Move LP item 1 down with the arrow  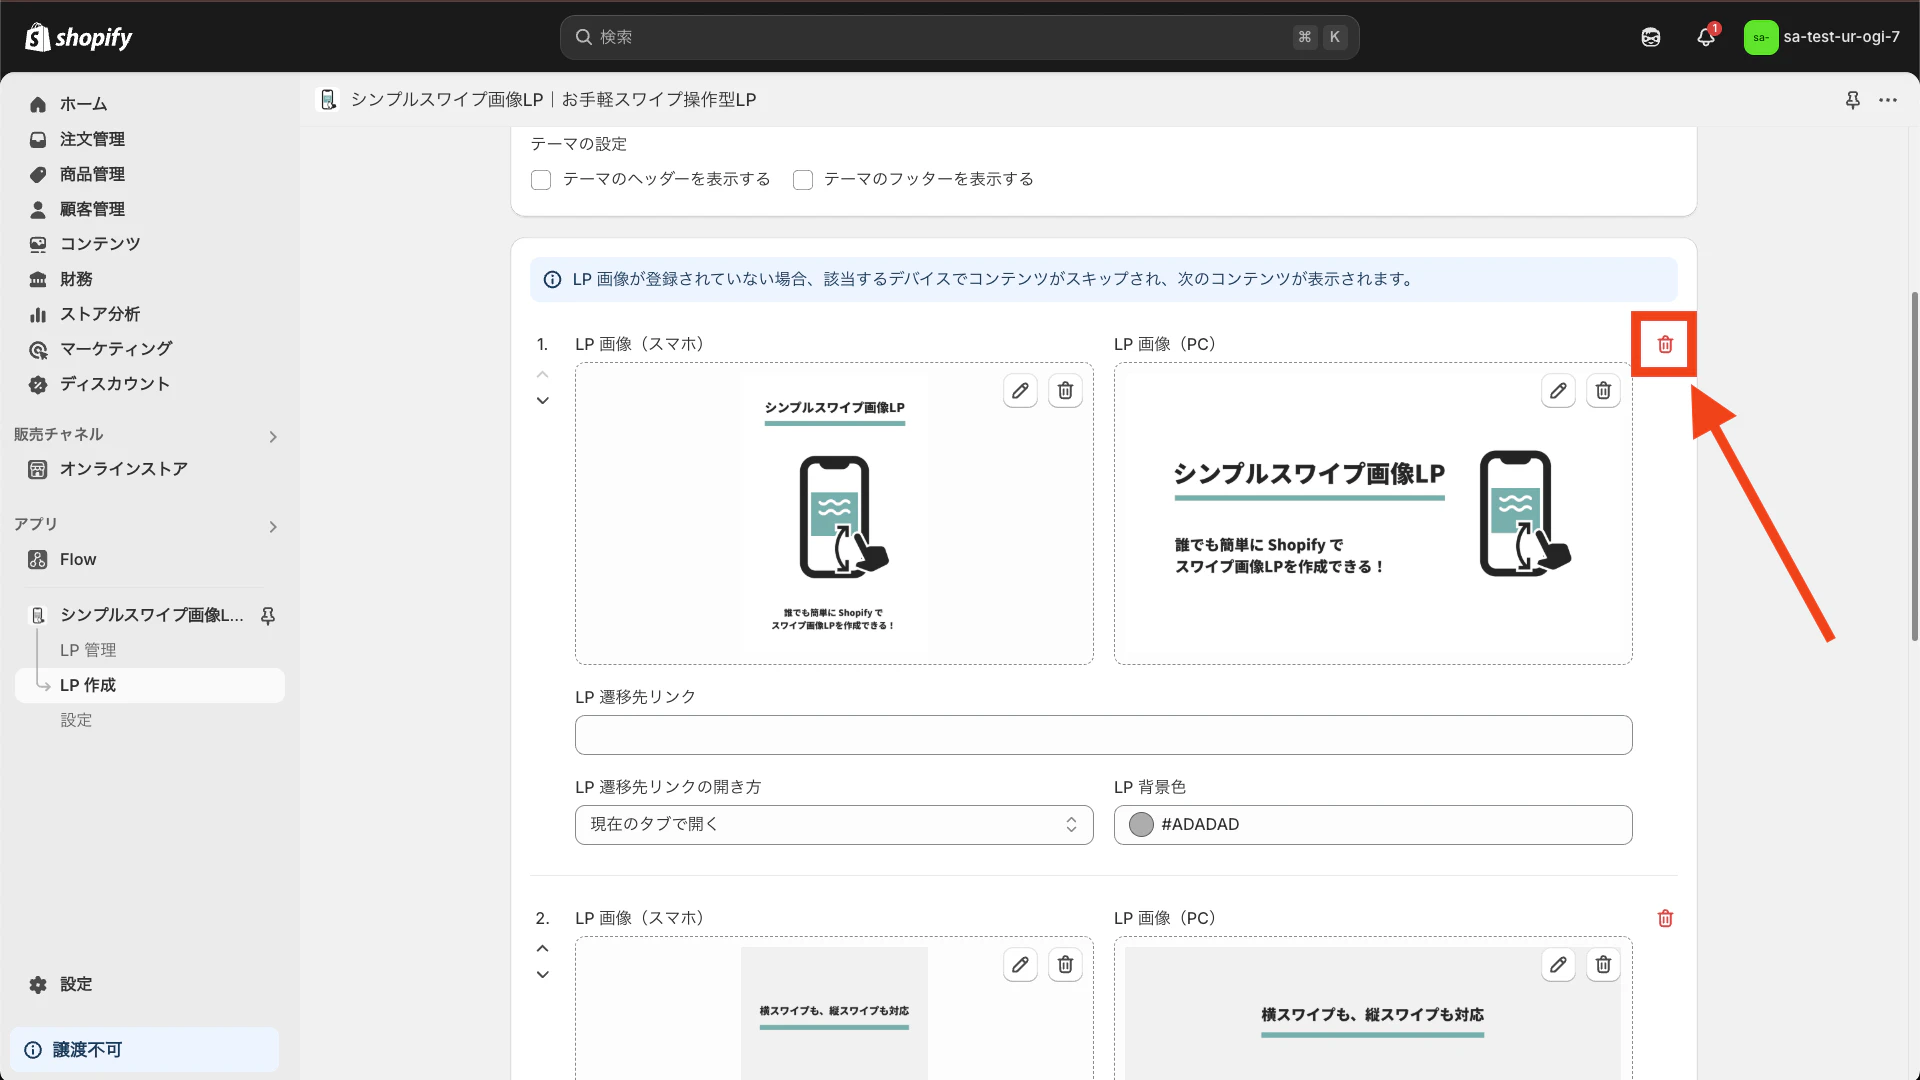(x=543, y=401)
